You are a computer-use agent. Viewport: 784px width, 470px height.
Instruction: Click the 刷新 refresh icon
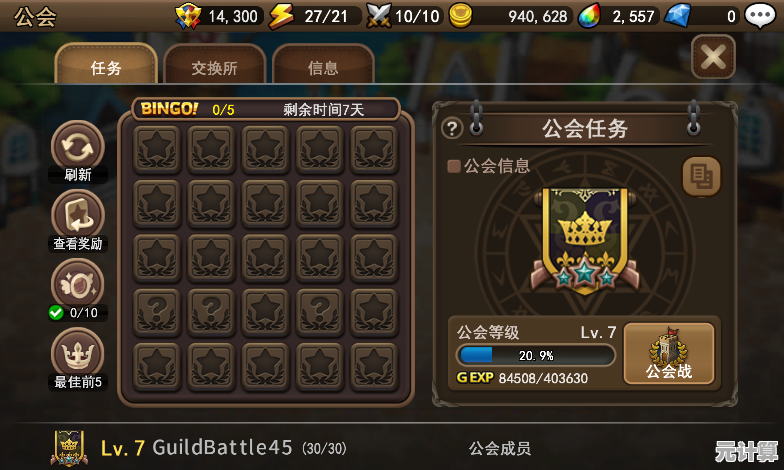(x=78, y=147)
